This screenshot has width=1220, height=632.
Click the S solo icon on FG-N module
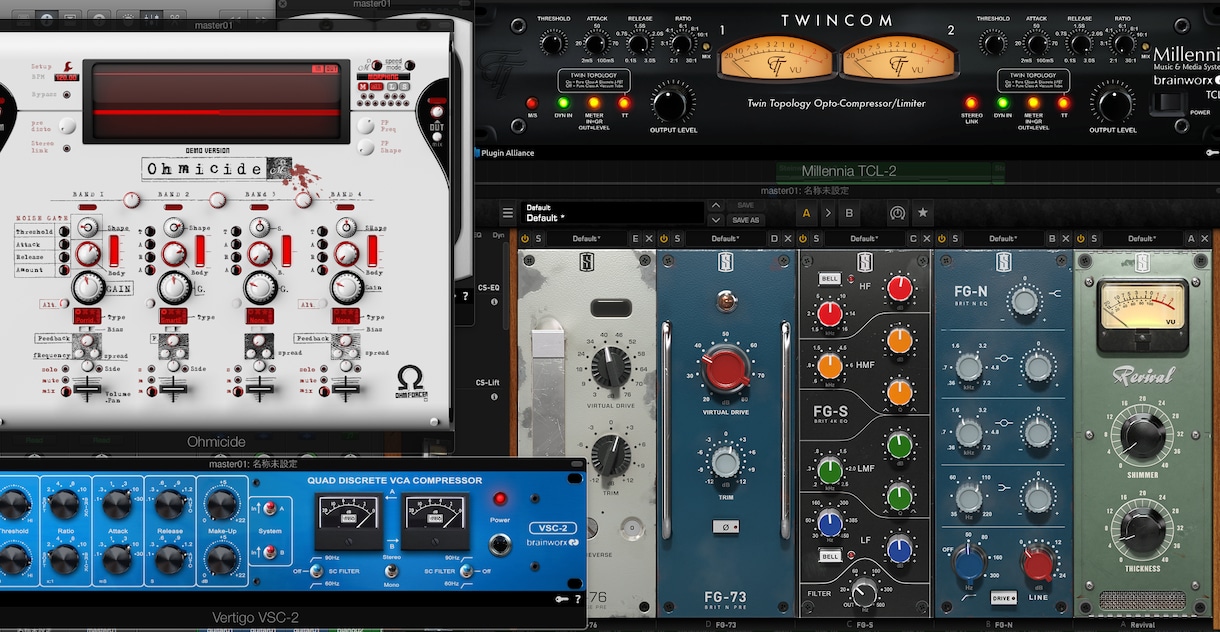(955, 239)
